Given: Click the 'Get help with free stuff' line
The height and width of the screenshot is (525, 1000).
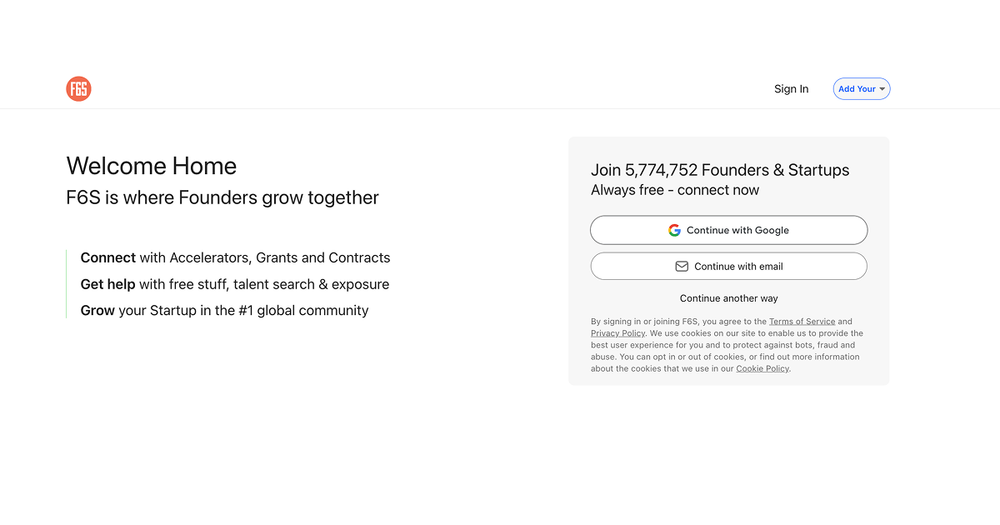Looking at the screenshot, I should tap(234, 284).
